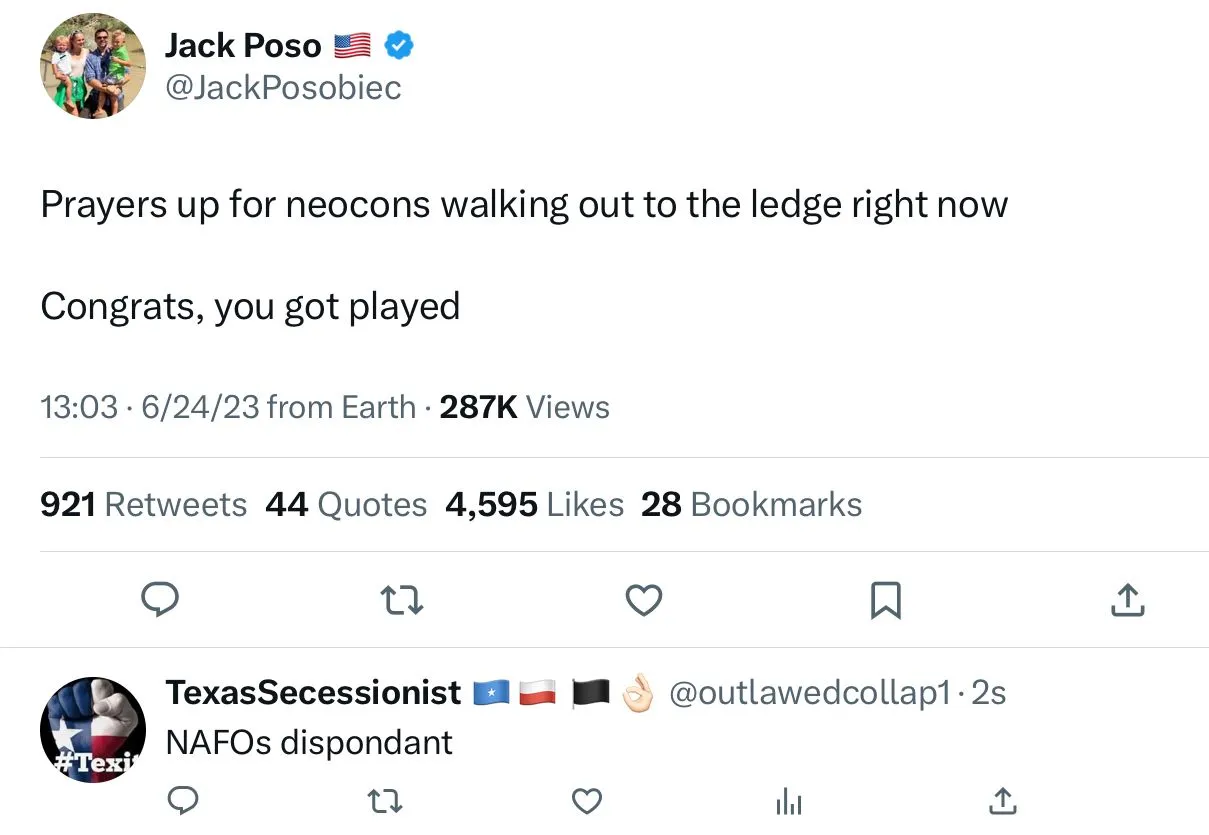Open the @JackPosobiec handle

(282, 88)
